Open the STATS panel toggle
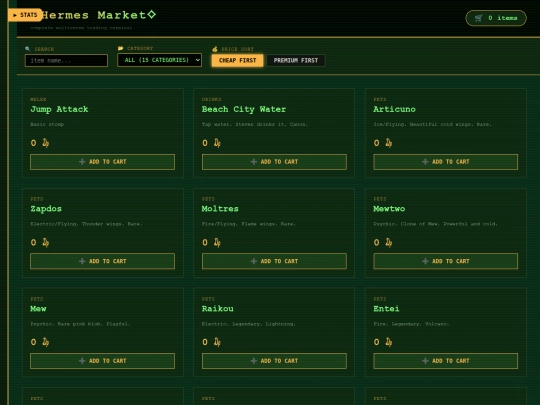Screen dimensions: 540x405 pyautogui.click(x=25, y=15)
